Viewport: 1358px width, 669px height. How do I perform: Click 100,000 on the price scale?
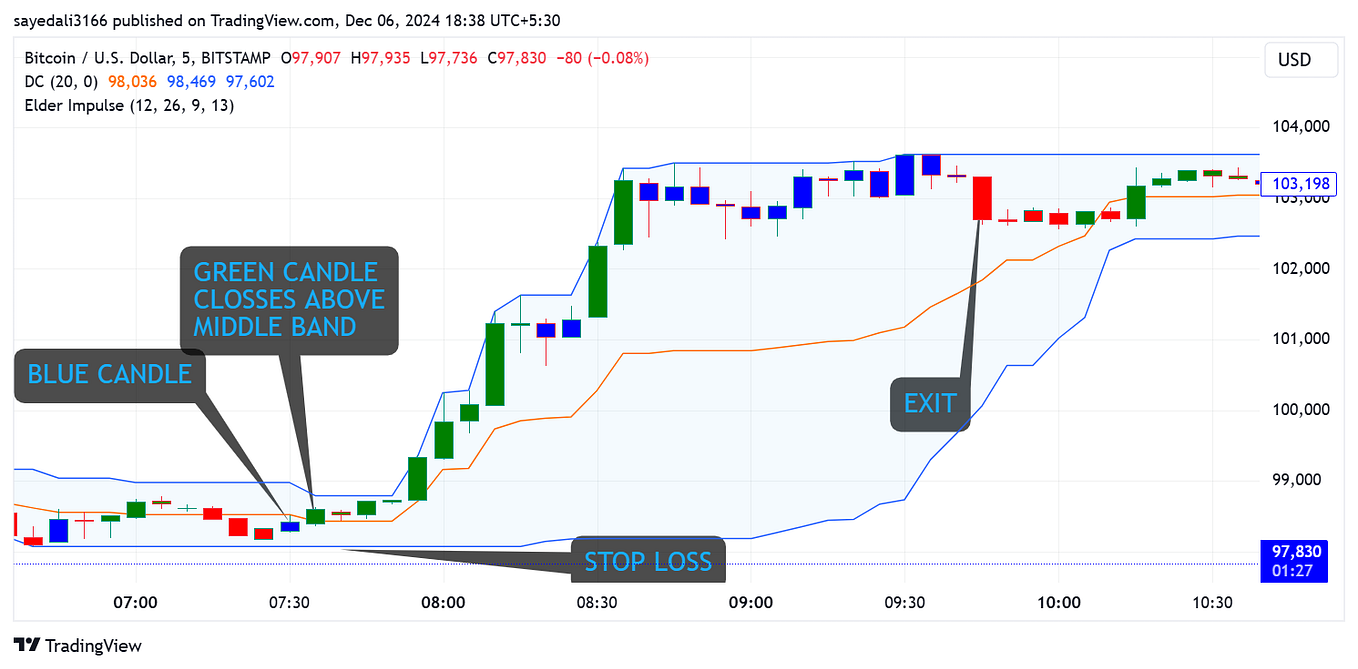click(1301, 409)
